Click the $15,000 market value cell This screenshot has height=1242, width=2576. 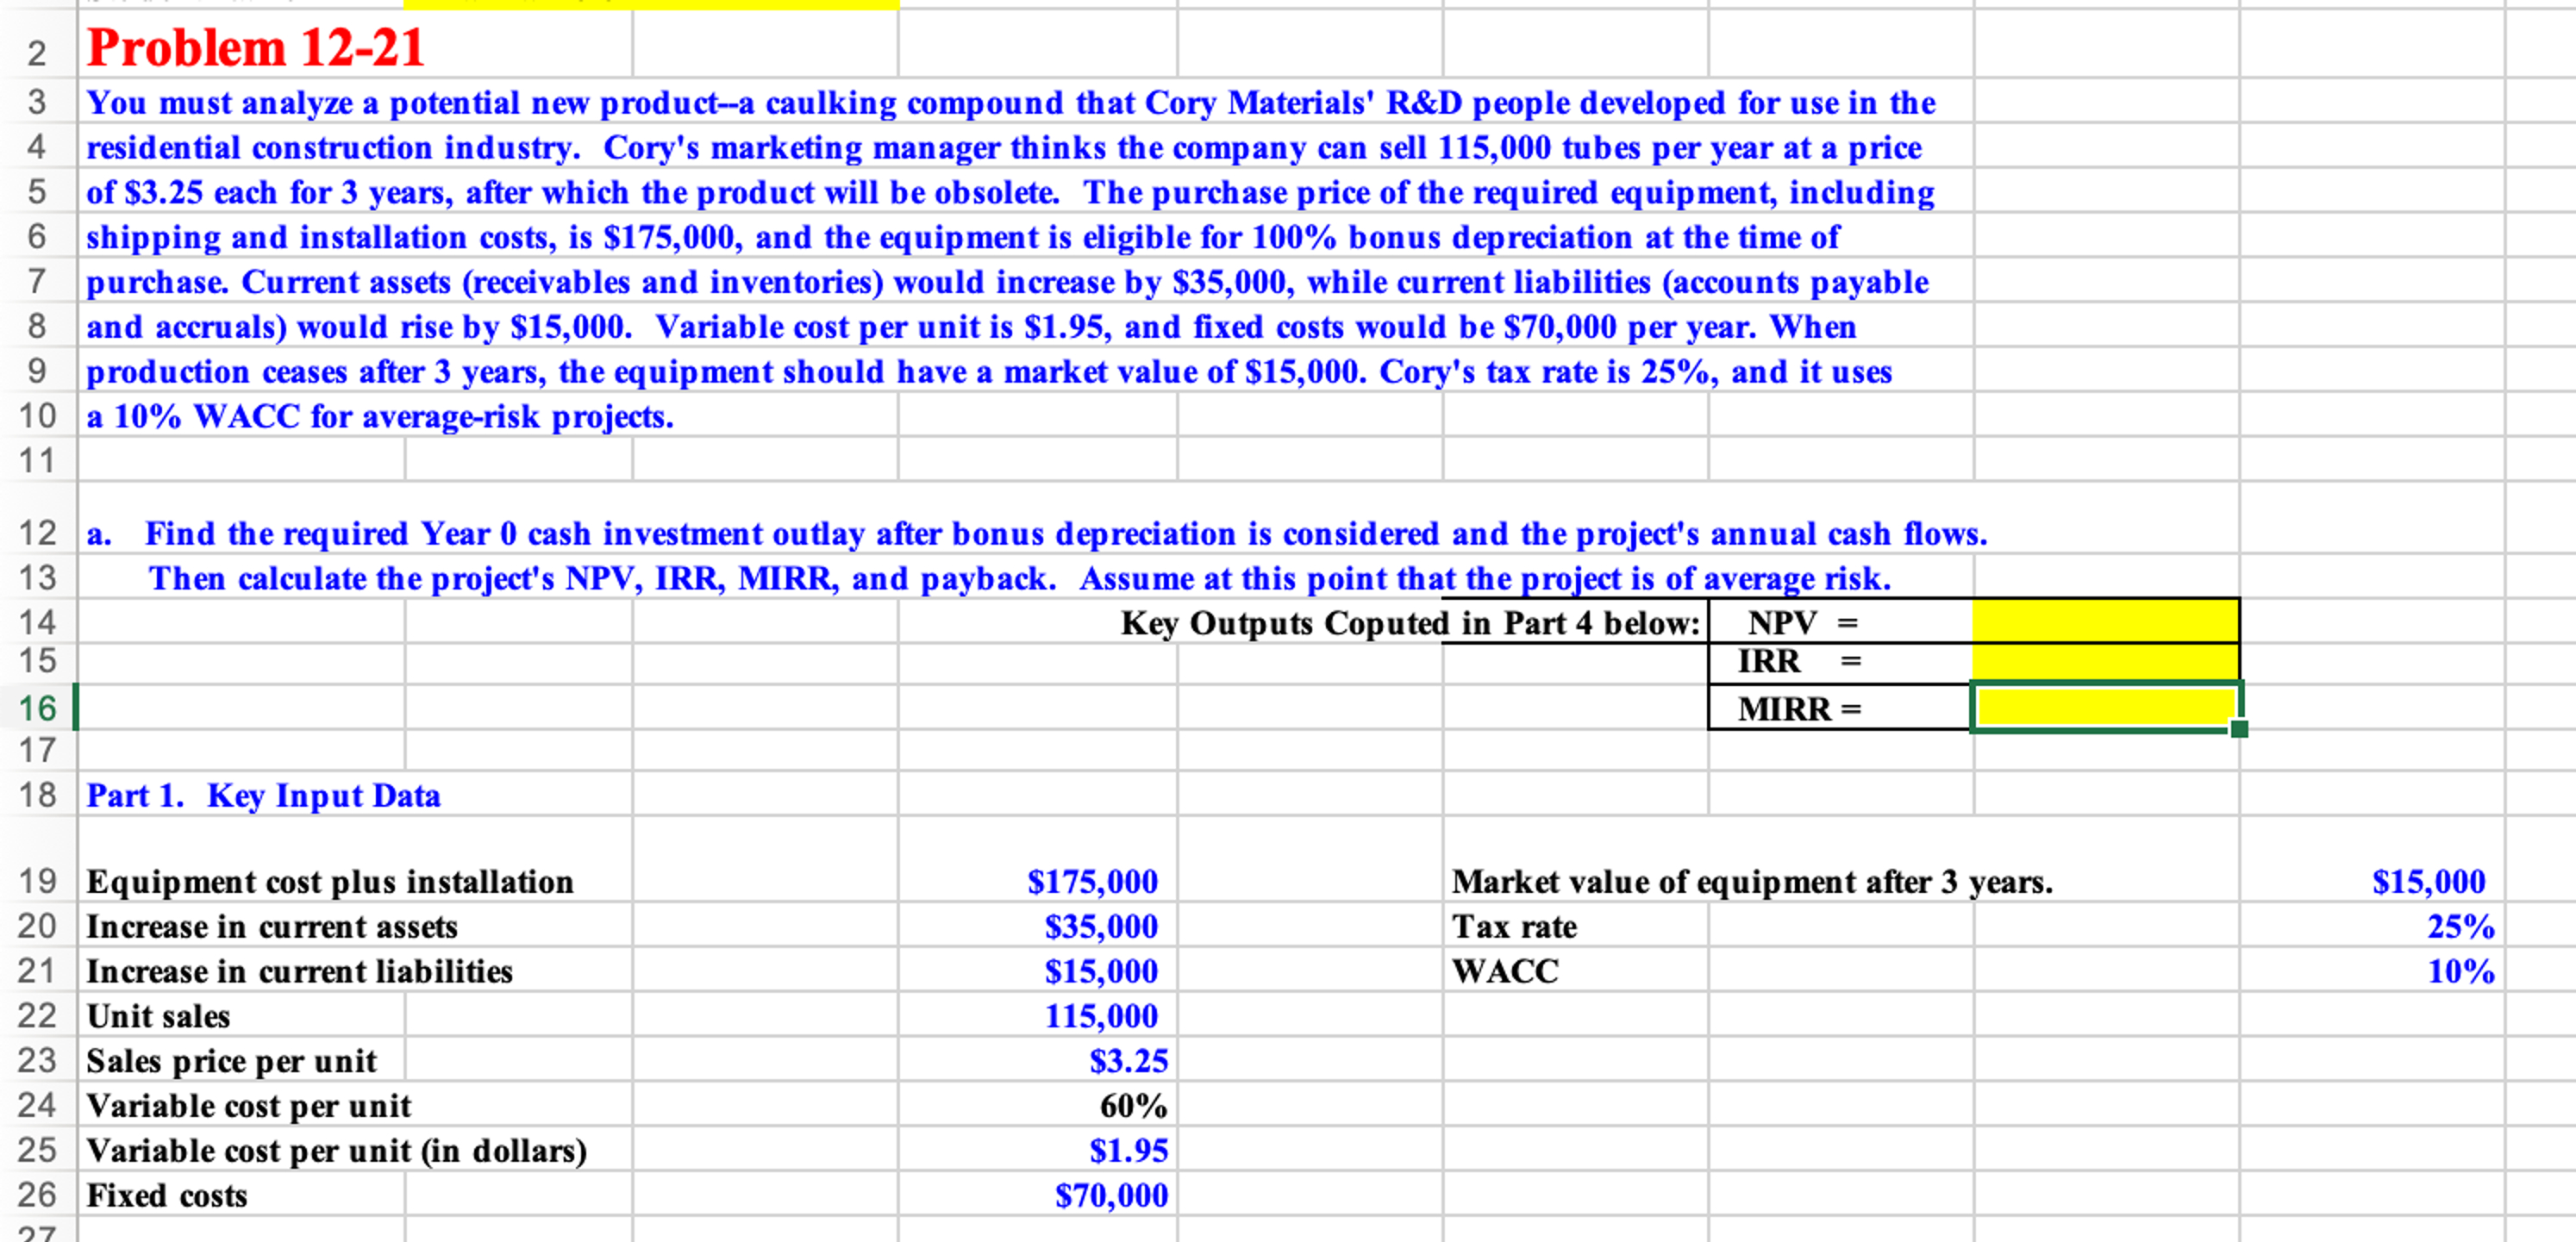(2428, 881)
